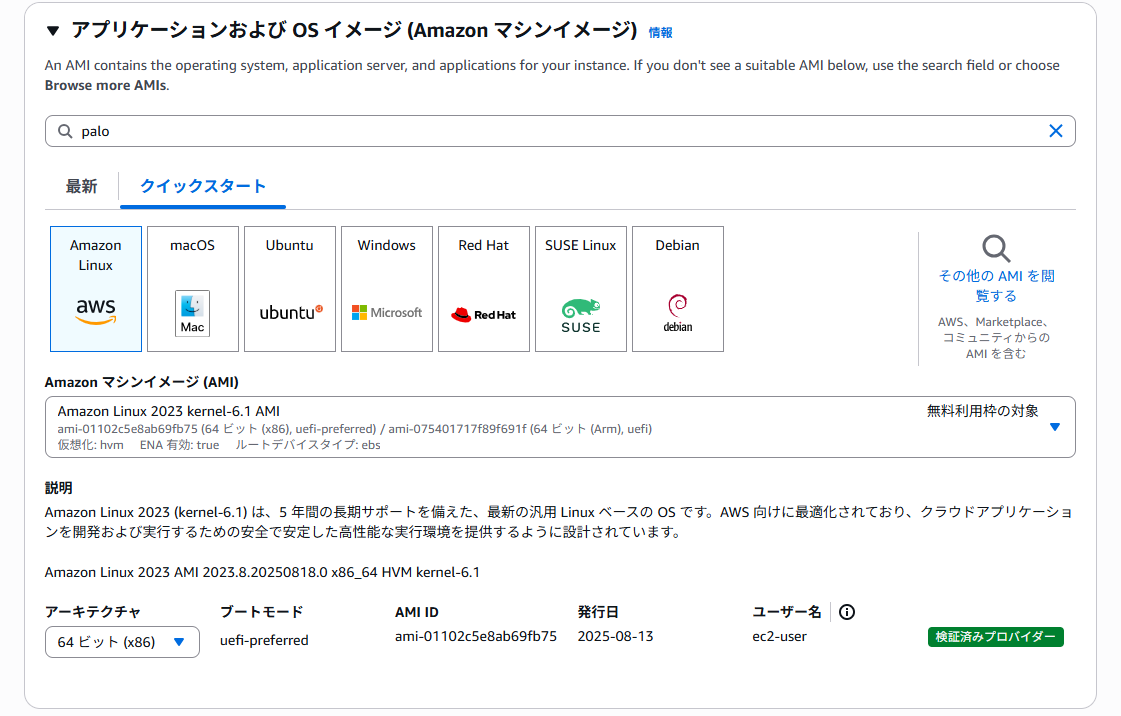Open the Amazon Linux 2023 kernel-6.1 AMI dropdown
Image resolution: width=1121 pixels, height=716 pixels.
560,427
